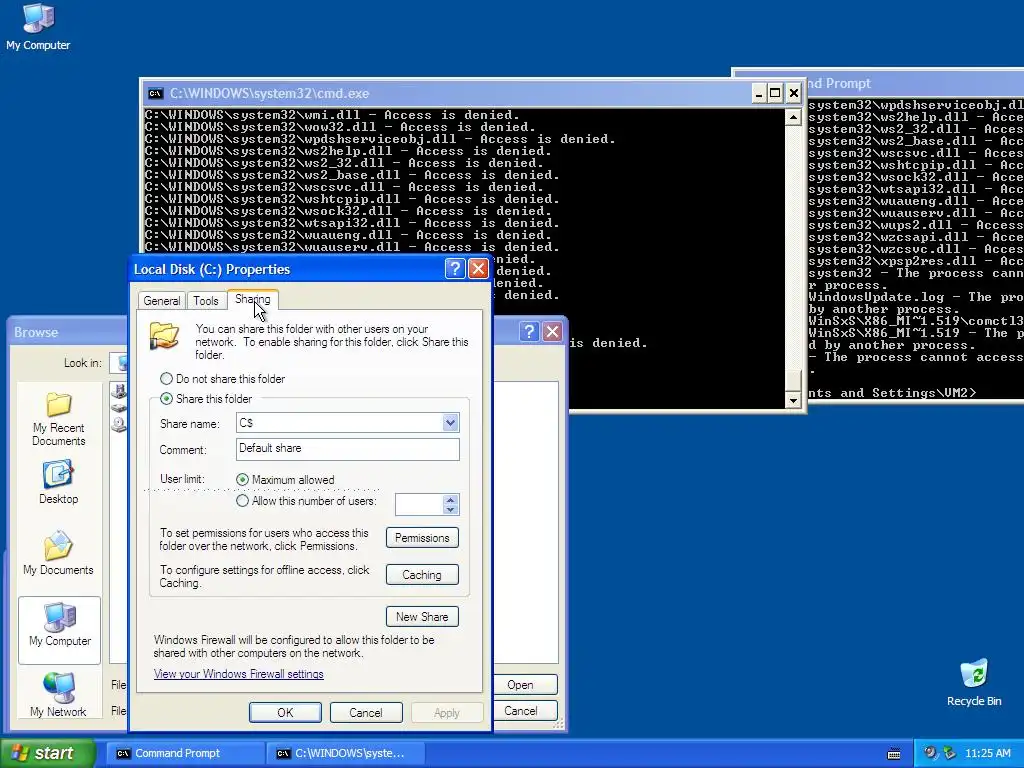Increase the user number spinner
This screenshot has width=1024, height=768.
click(450, 500)
